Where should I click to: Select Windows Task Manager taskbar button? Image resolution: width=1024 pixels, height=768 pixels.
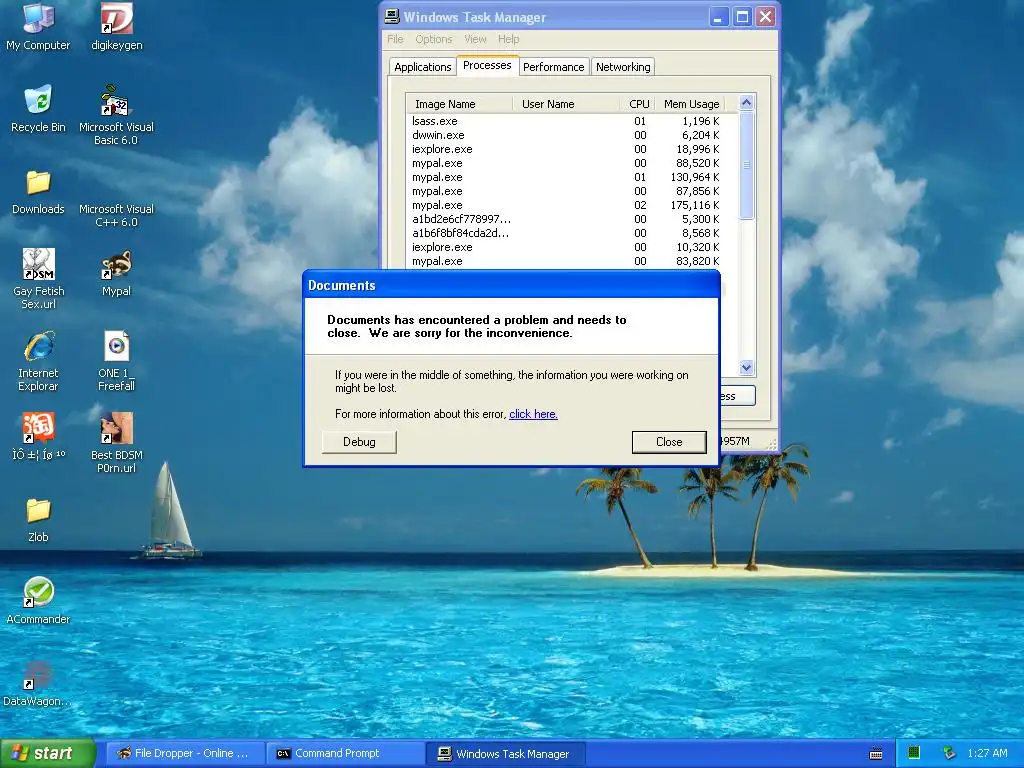point(505,753)
